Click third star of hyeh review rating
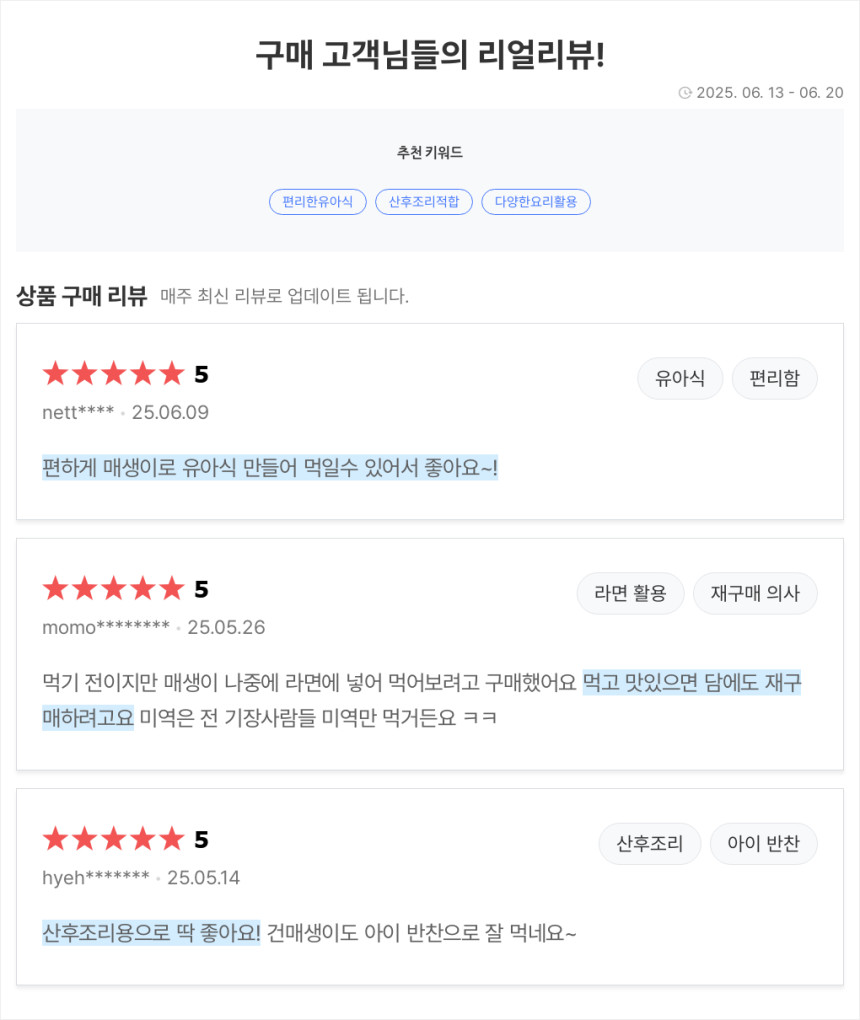 [114, 839]
